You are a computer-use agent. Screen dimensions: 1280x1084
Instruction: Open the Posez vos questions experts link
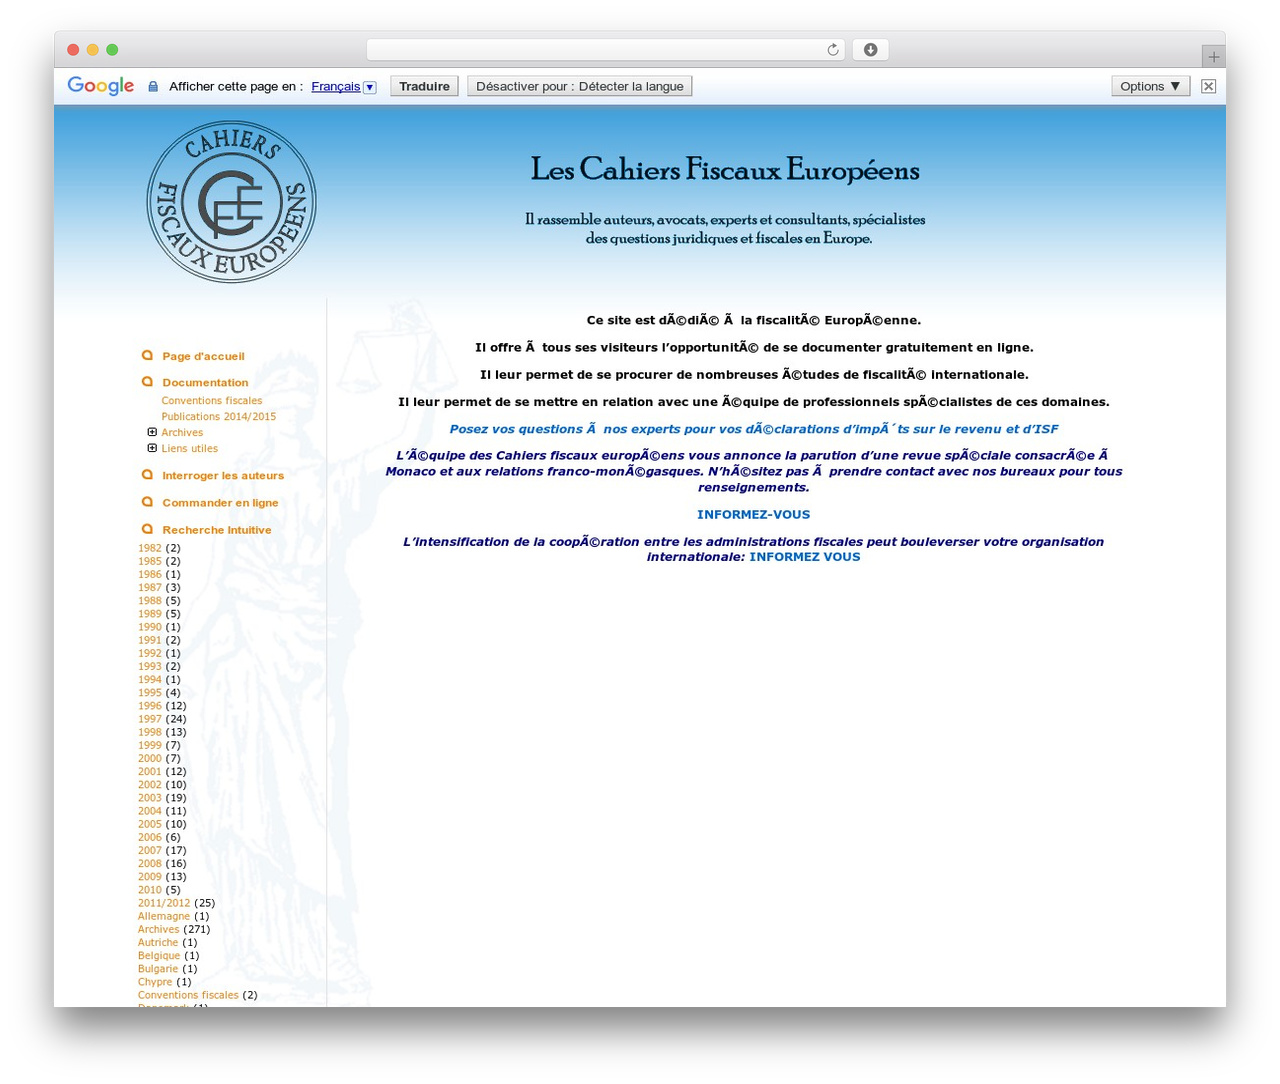[x=753, y=429]
